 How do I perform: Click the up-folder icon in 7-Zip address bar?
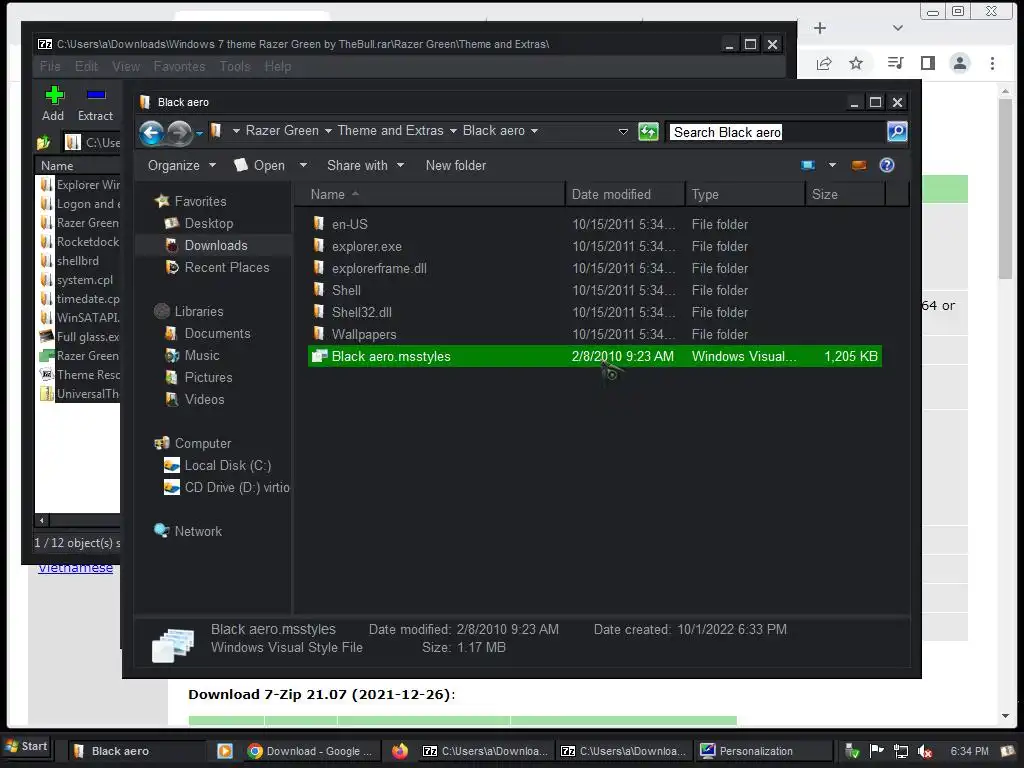click(44, 142)
